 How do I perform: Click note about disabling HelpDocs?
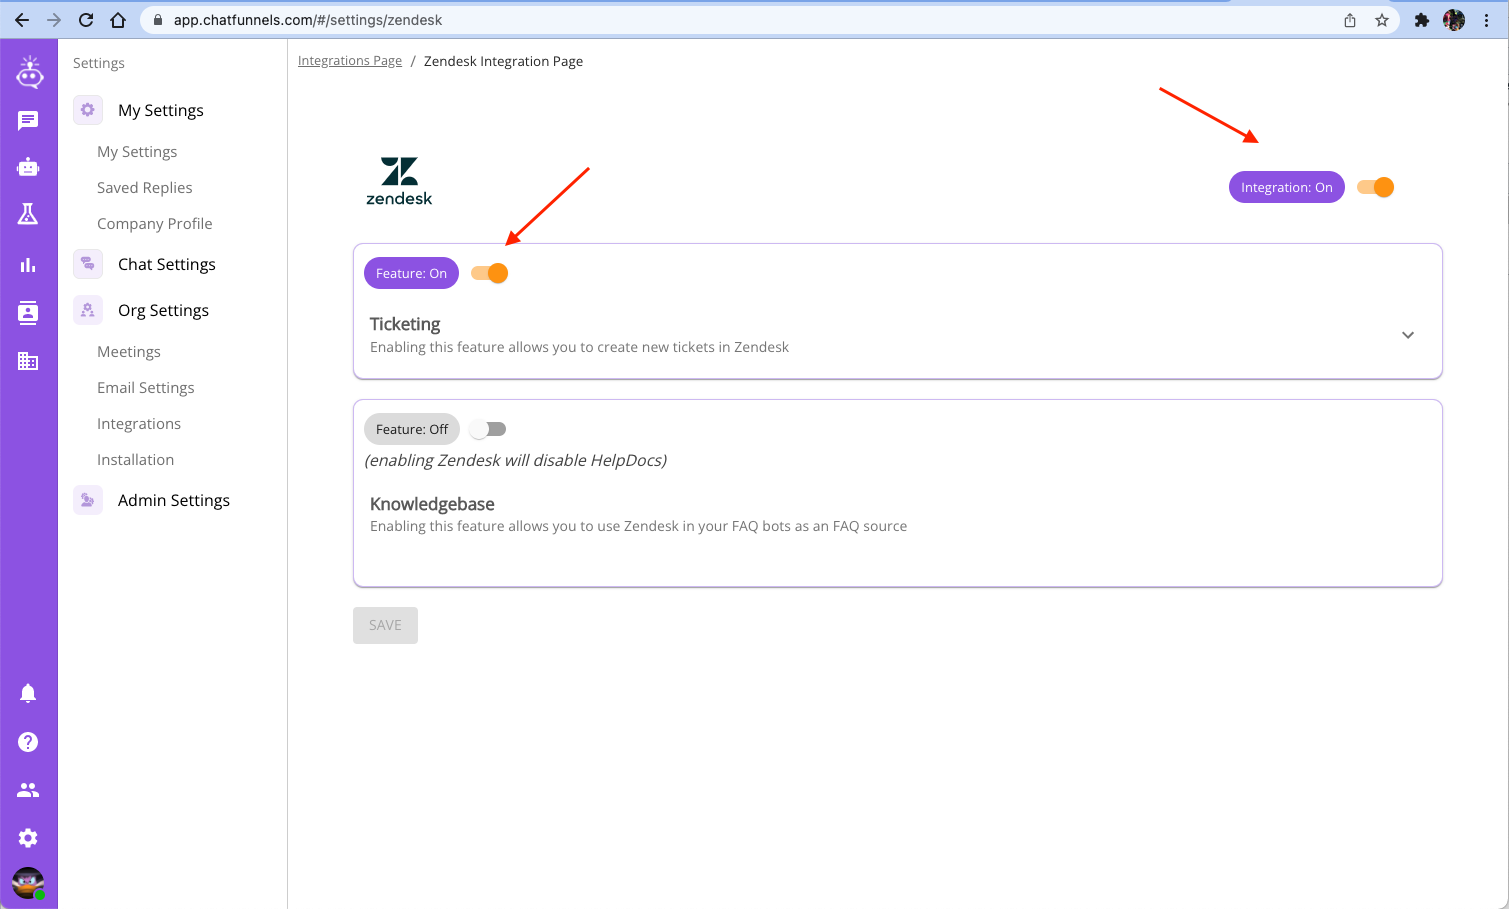coord(516,460)
